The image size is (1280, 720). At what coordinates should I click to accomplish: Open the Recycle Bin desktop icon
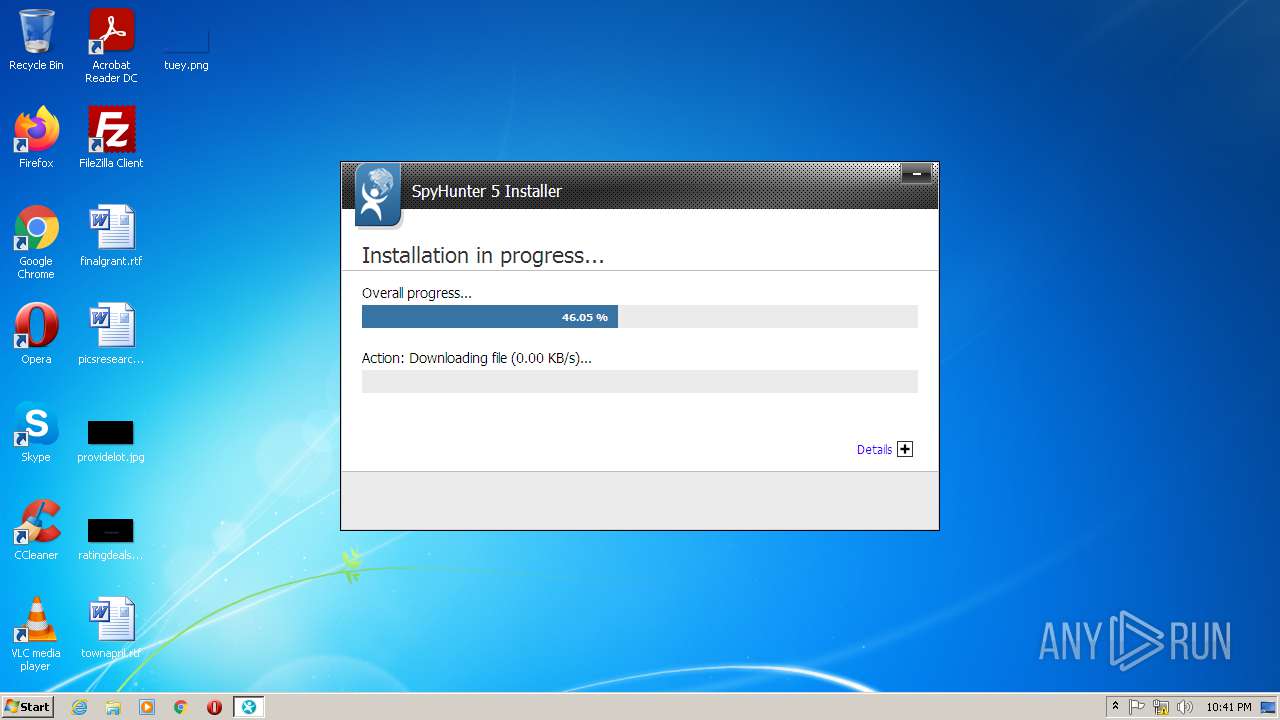point(36,40)
